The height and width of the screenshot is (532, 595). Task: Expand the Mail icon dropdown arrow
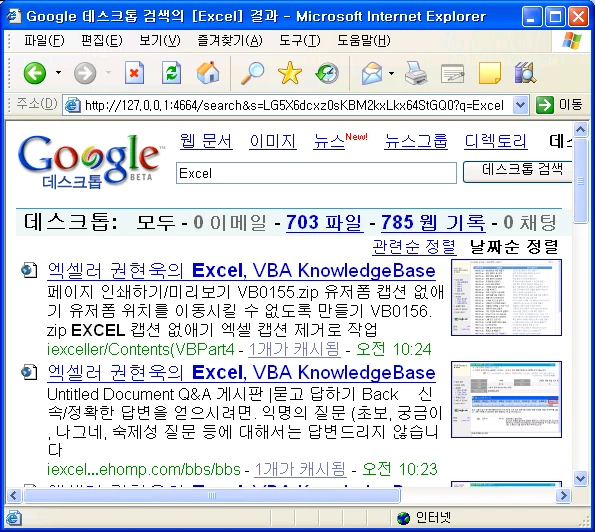(391, 73)
